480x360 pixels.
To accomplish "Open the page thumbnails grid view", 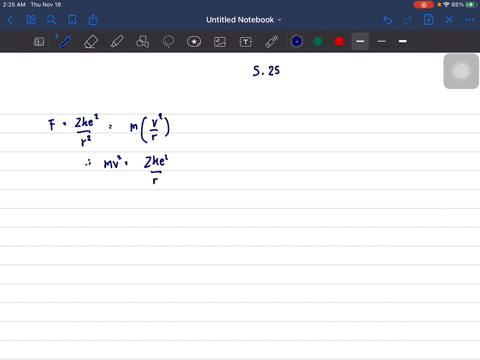I will point(31,20).
